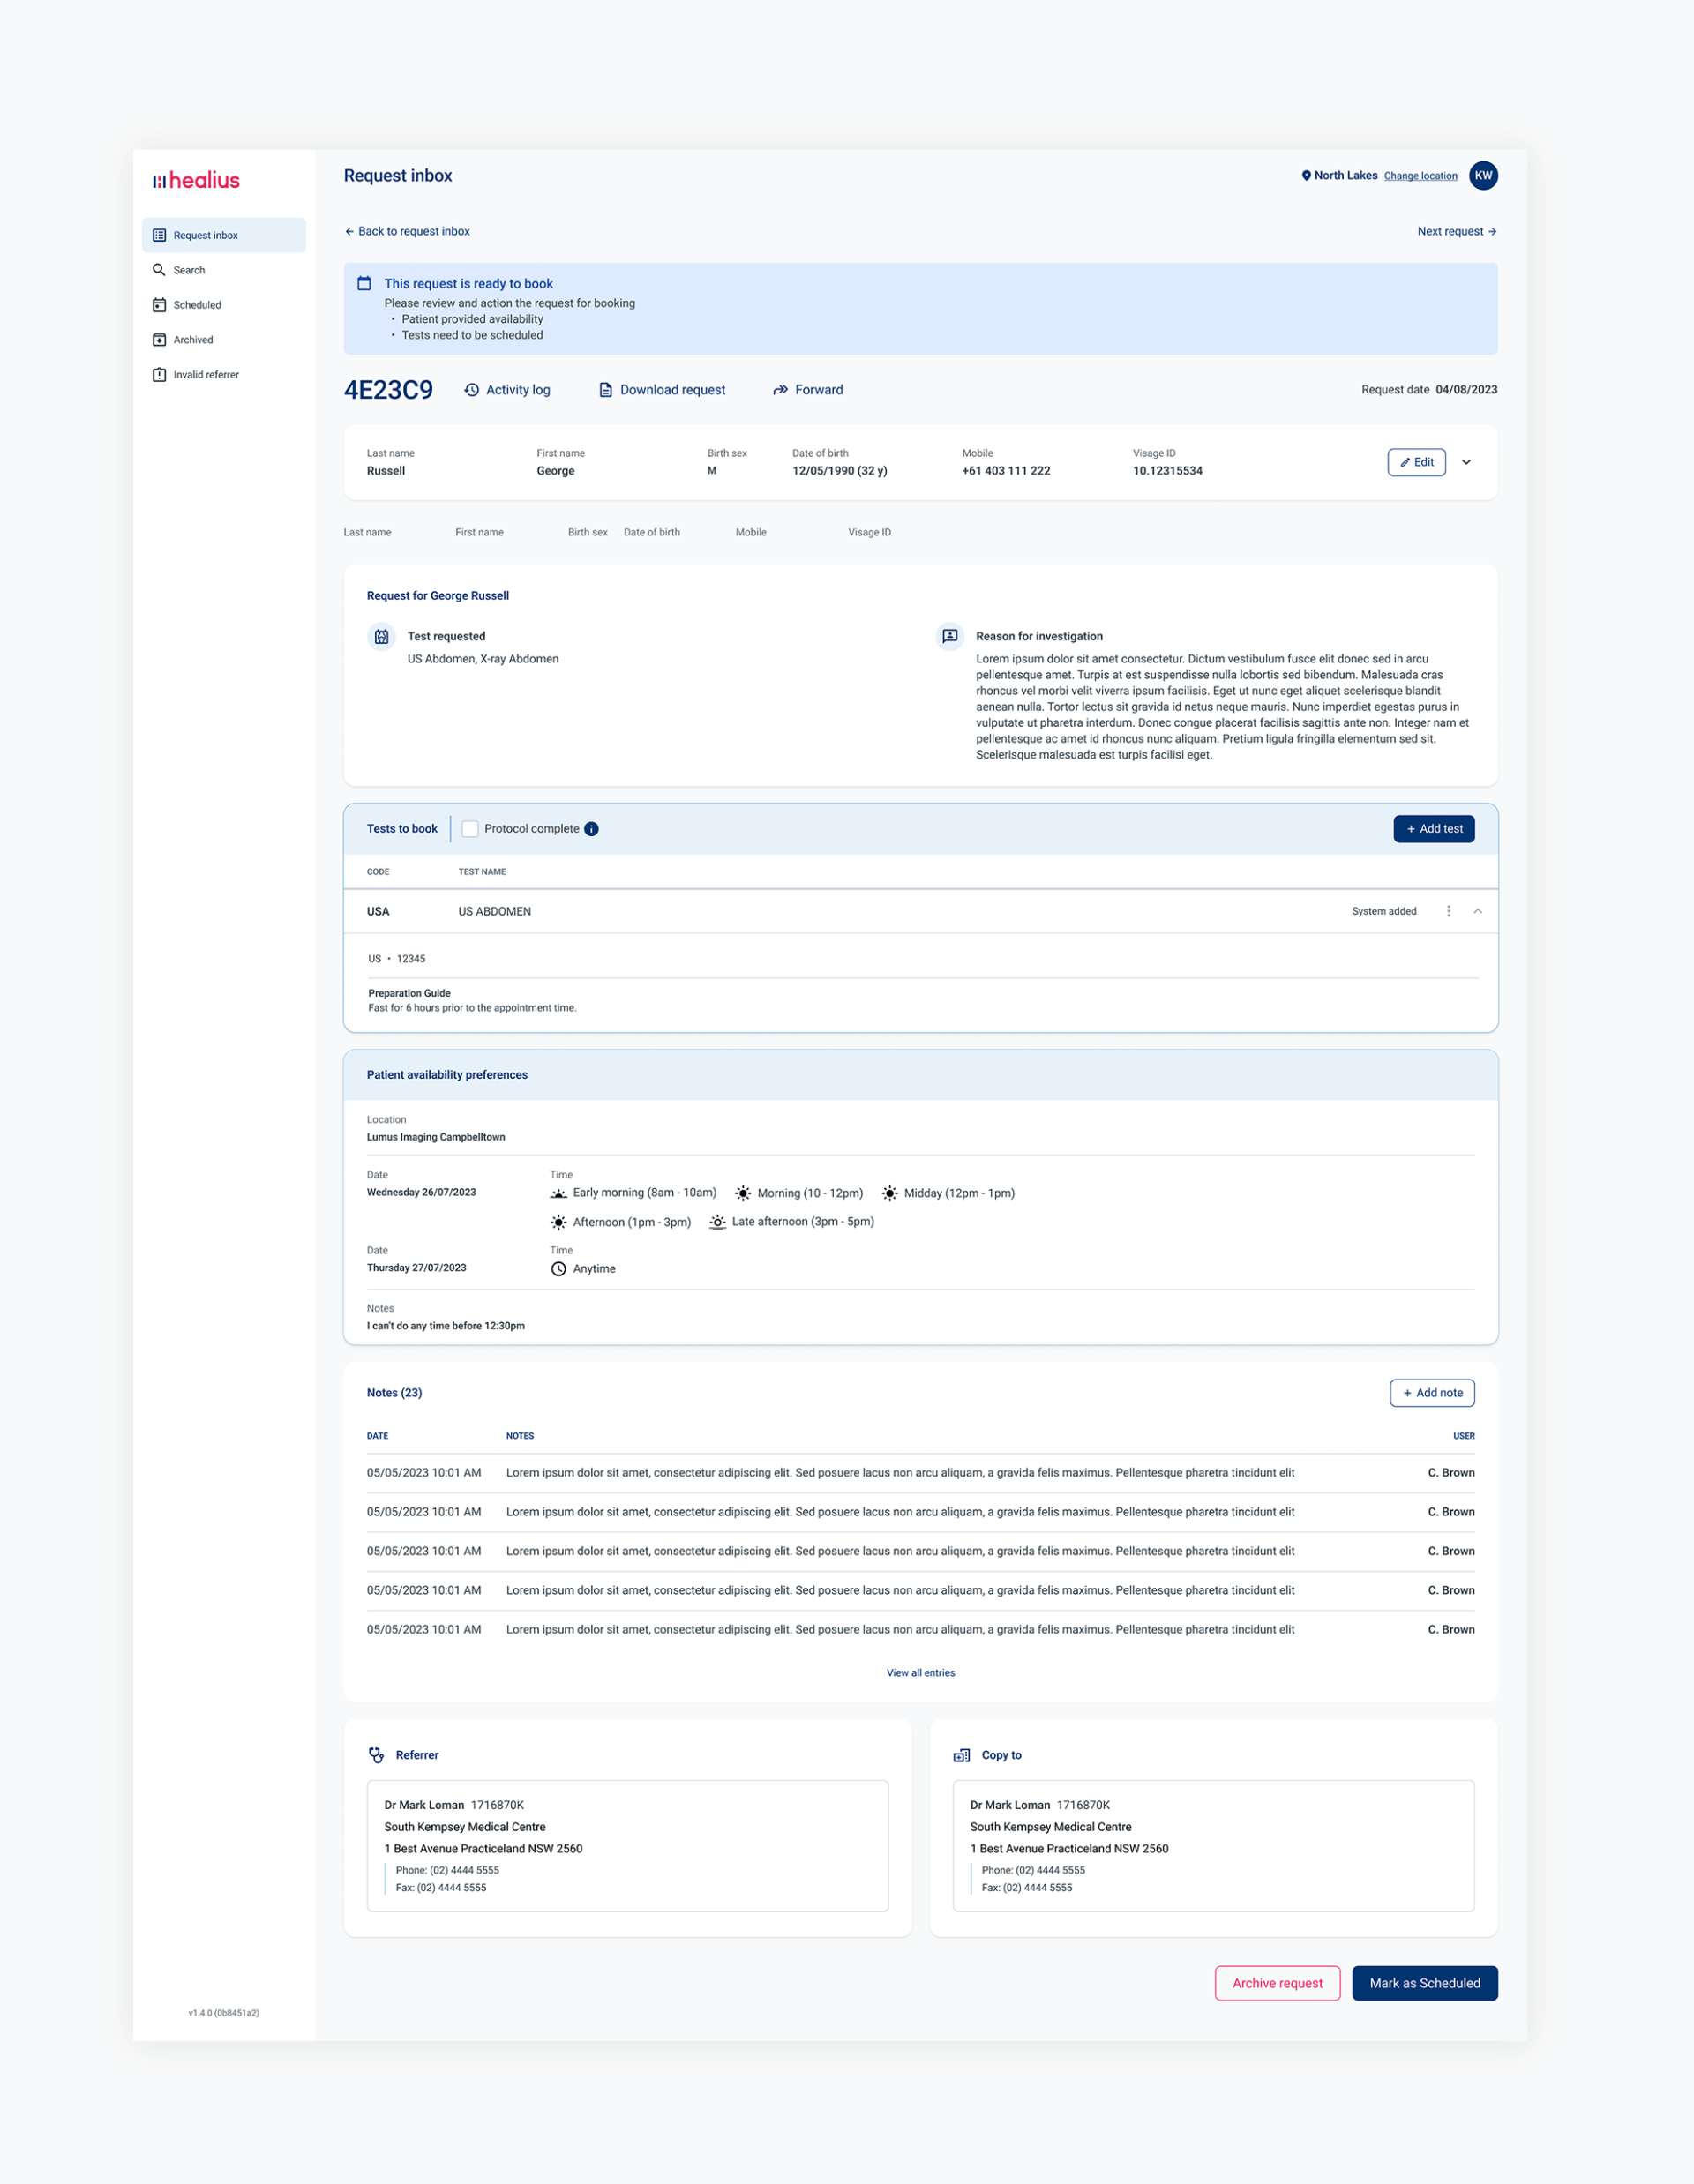This screenshot has height=2184, width=1694.
Task: Click the Archived box icon in sidebar
Action: tap(159, 340)
